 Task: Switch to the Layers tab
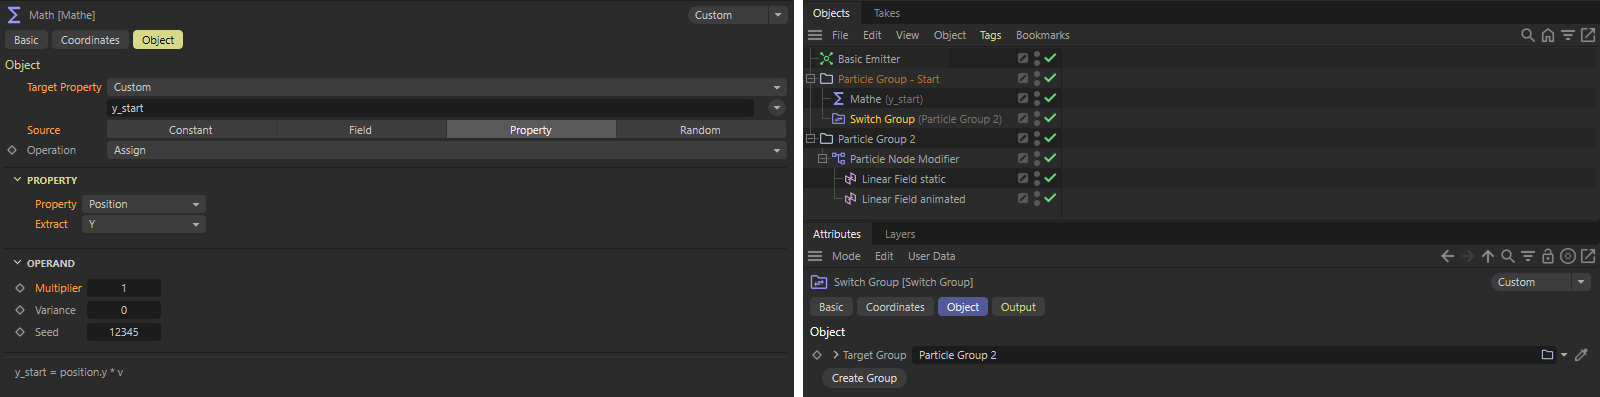(900, 234)
